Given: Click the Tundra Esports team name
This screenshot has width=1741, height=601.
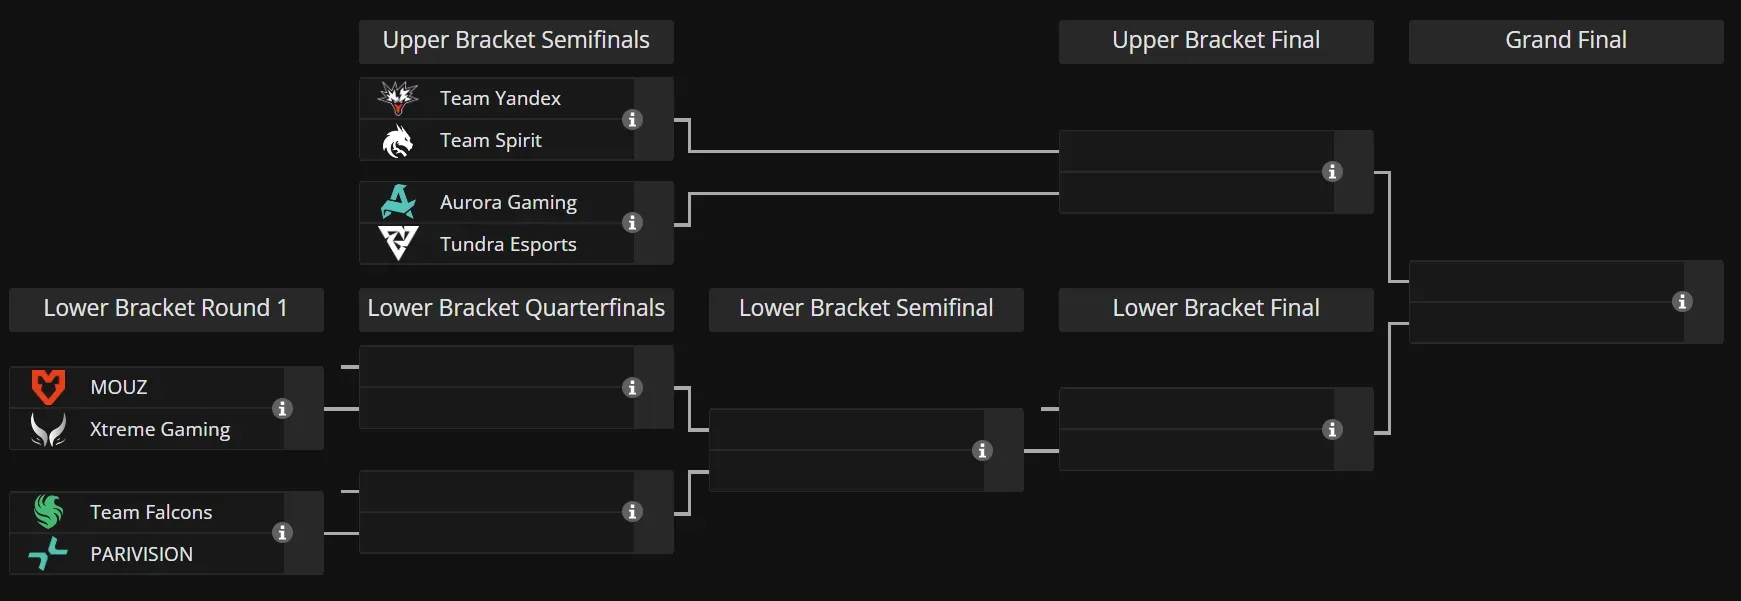Looking at the screenshot, I should pyautogui.click(x=507, y=243).
